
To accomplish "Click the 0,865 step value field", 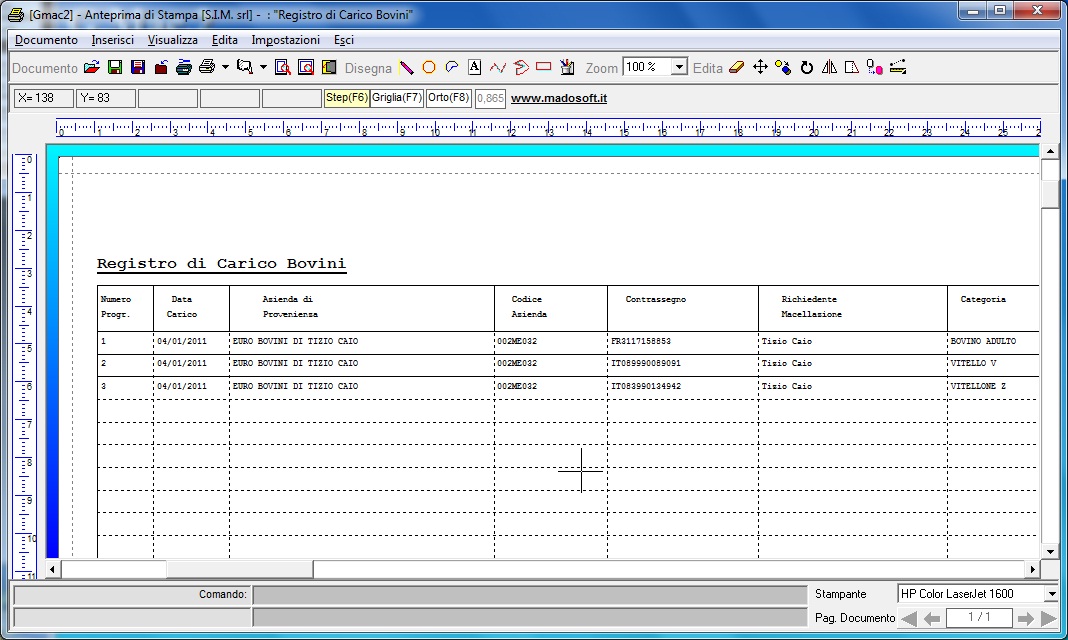I will coord(490,99).
